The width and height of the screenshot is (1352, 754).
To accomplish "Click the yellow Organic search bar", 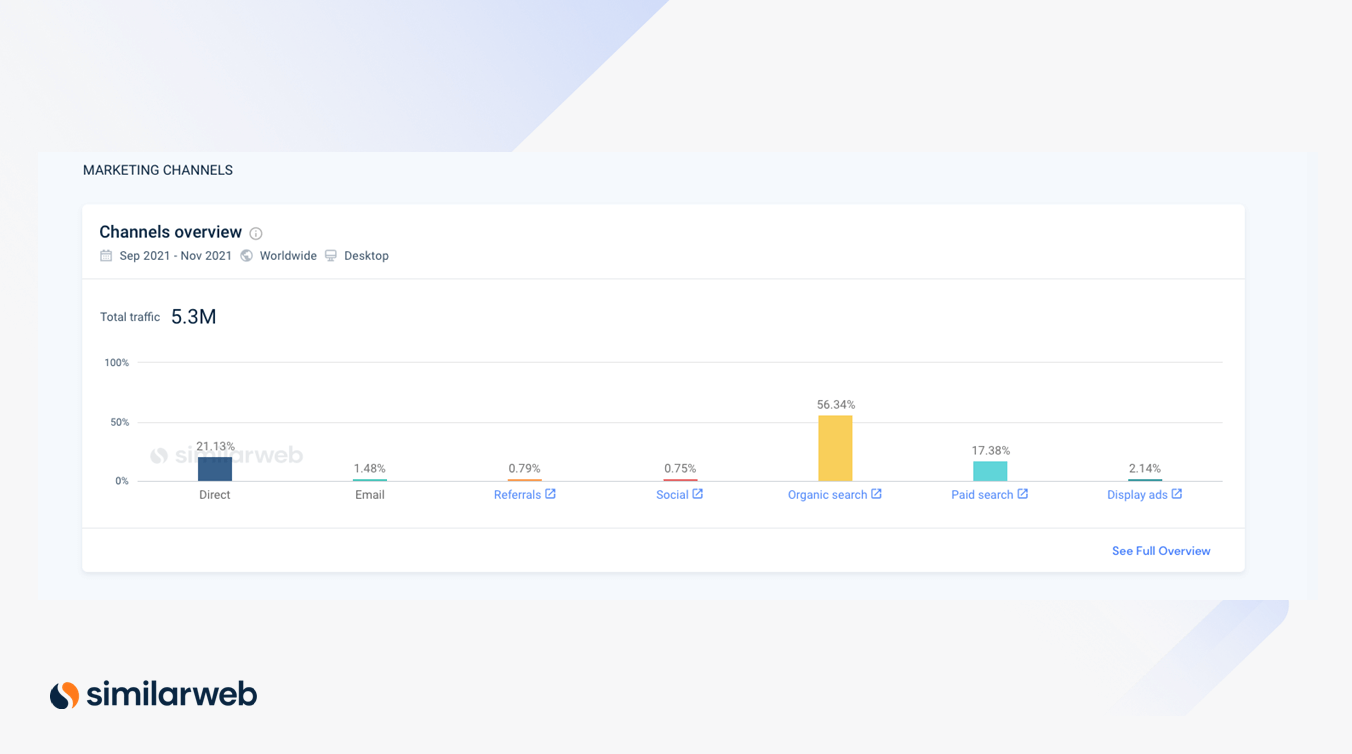I will (835, 448).
